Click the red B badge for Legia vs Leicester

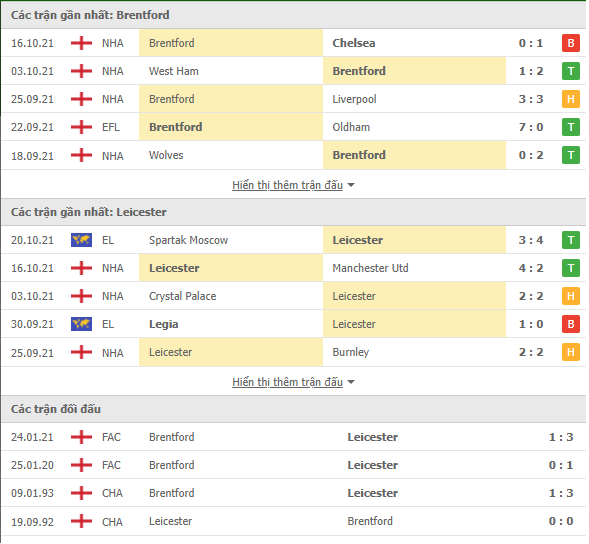pos(572,325)
